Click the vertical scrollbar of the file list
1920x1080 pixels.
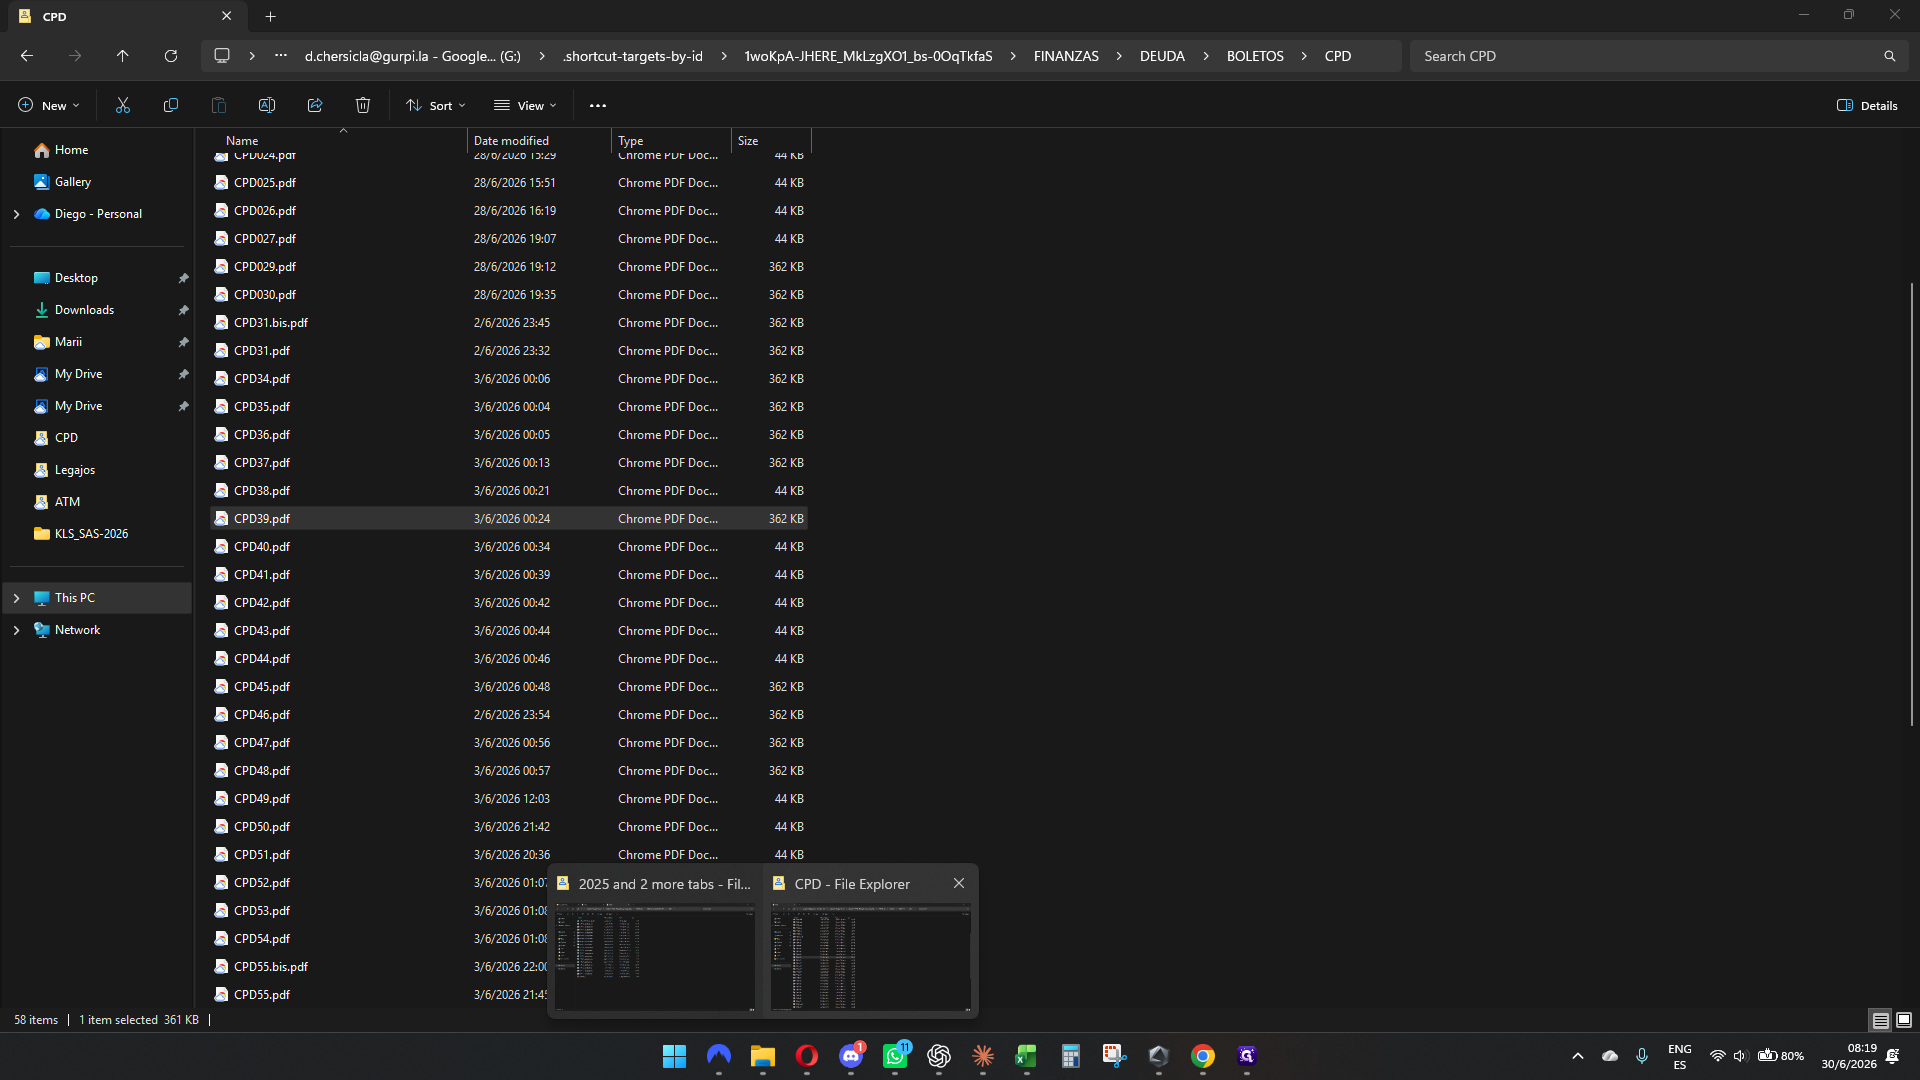tap(1911, 505)
